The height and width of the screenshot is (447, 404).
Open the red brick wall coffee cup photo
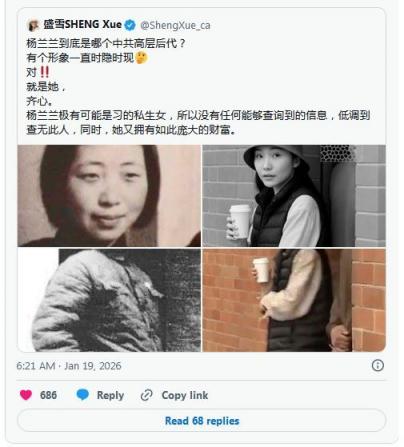[294, 300]
